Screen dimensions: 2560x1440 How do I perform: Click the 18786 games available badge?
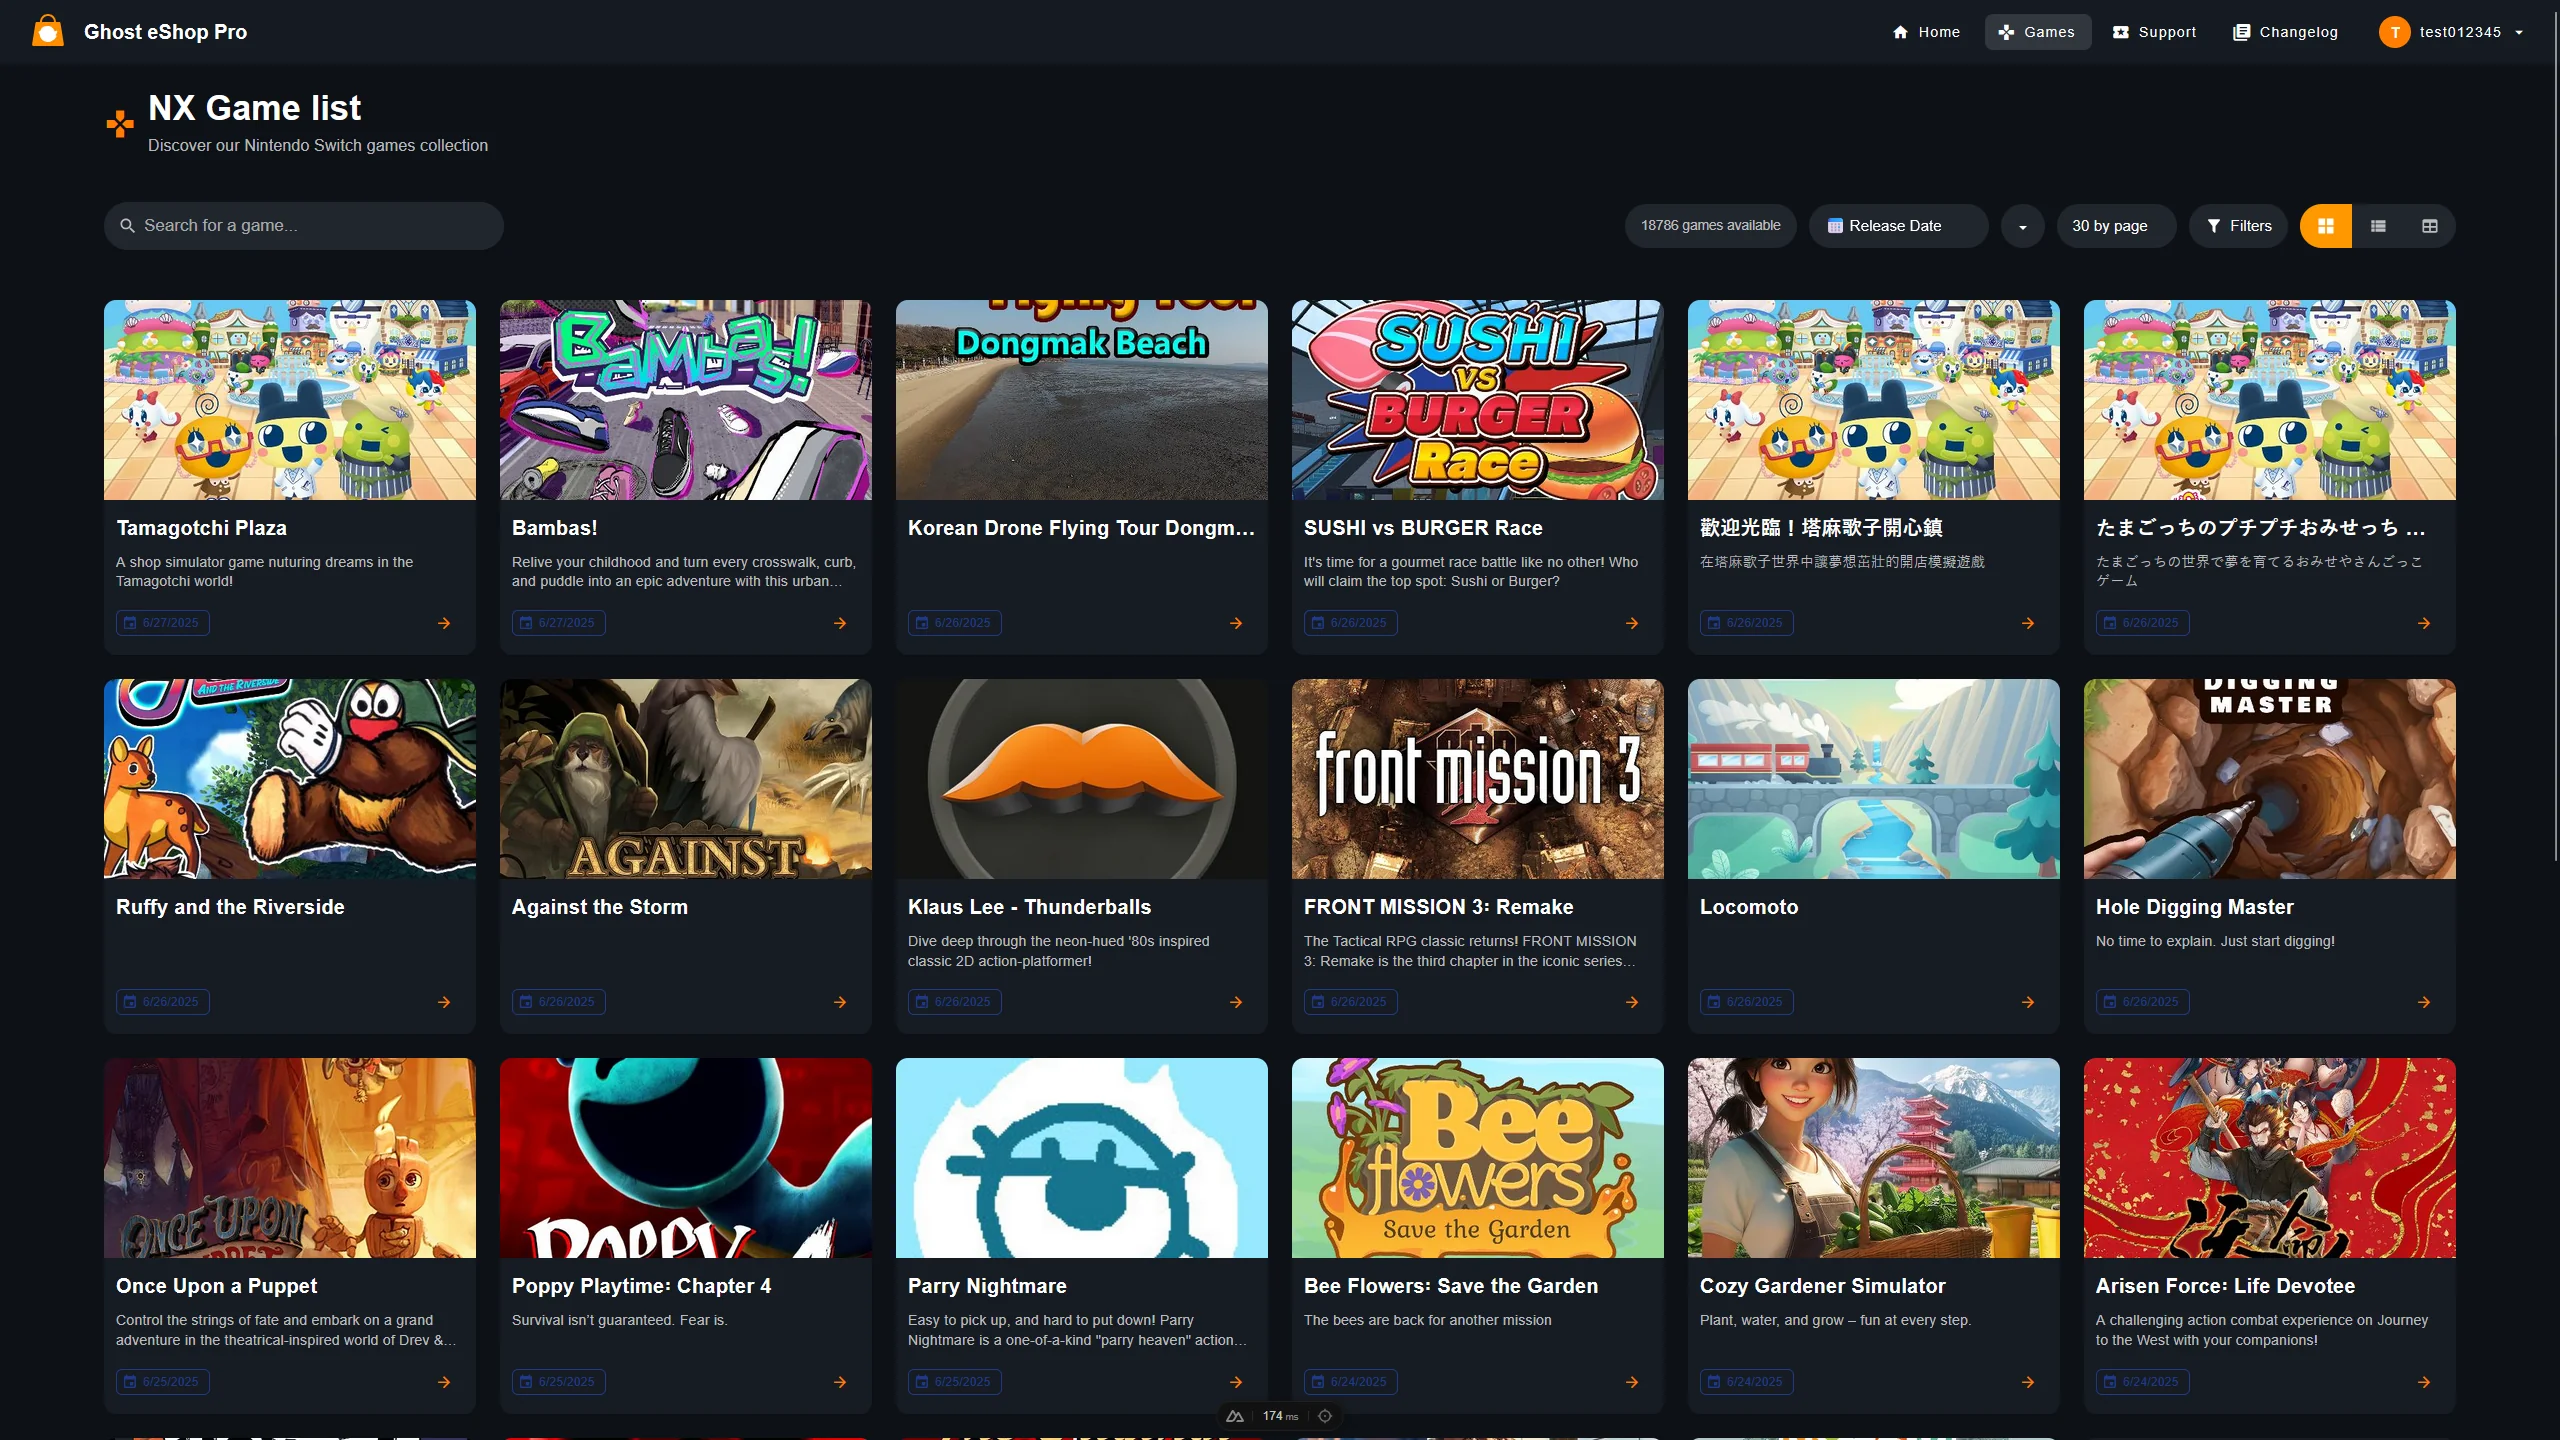point(1710,225)
